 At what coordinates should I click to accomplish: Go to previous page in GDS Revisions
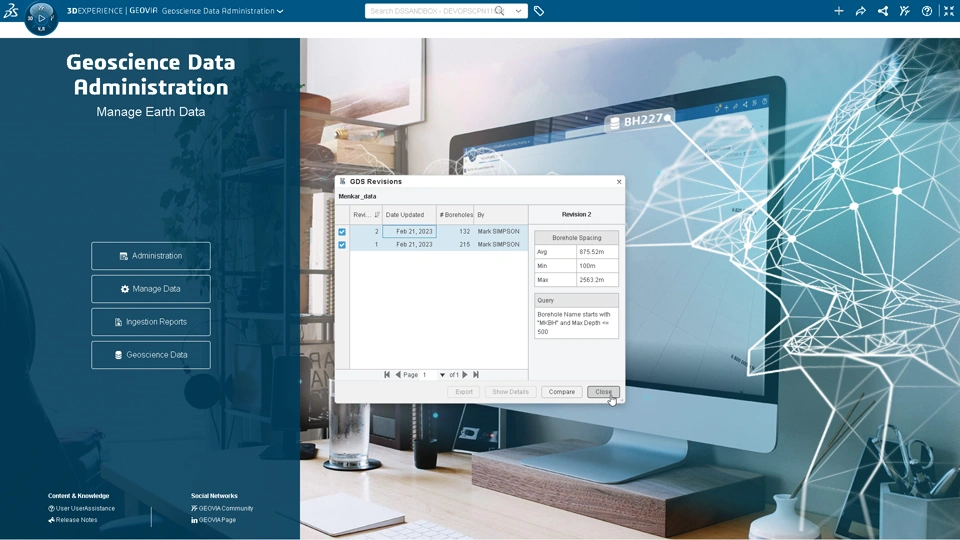[x=398, y=375]
